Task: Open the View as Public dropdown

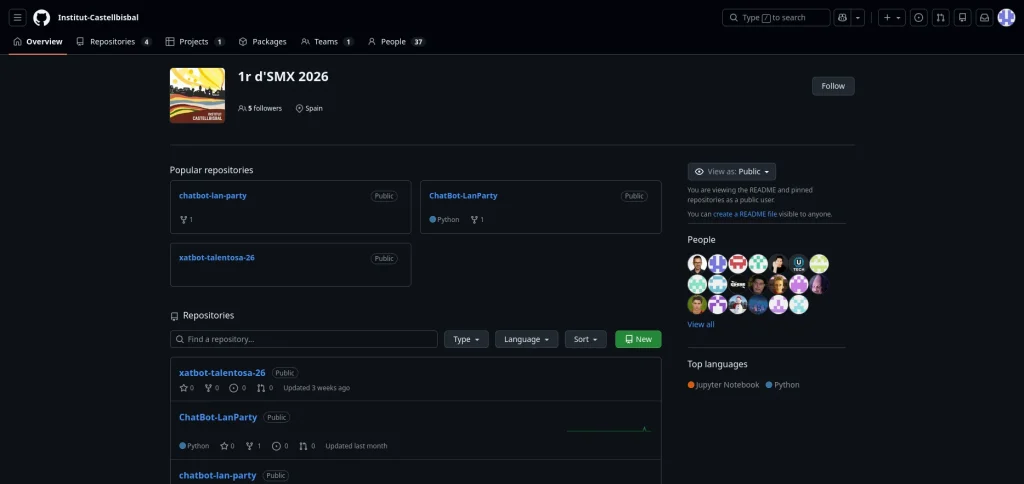Action: pos(731,172)
